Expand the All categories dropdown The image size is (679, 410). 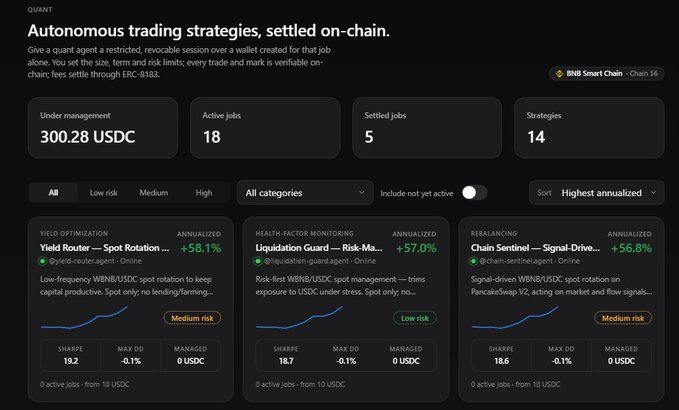[305, 193]
